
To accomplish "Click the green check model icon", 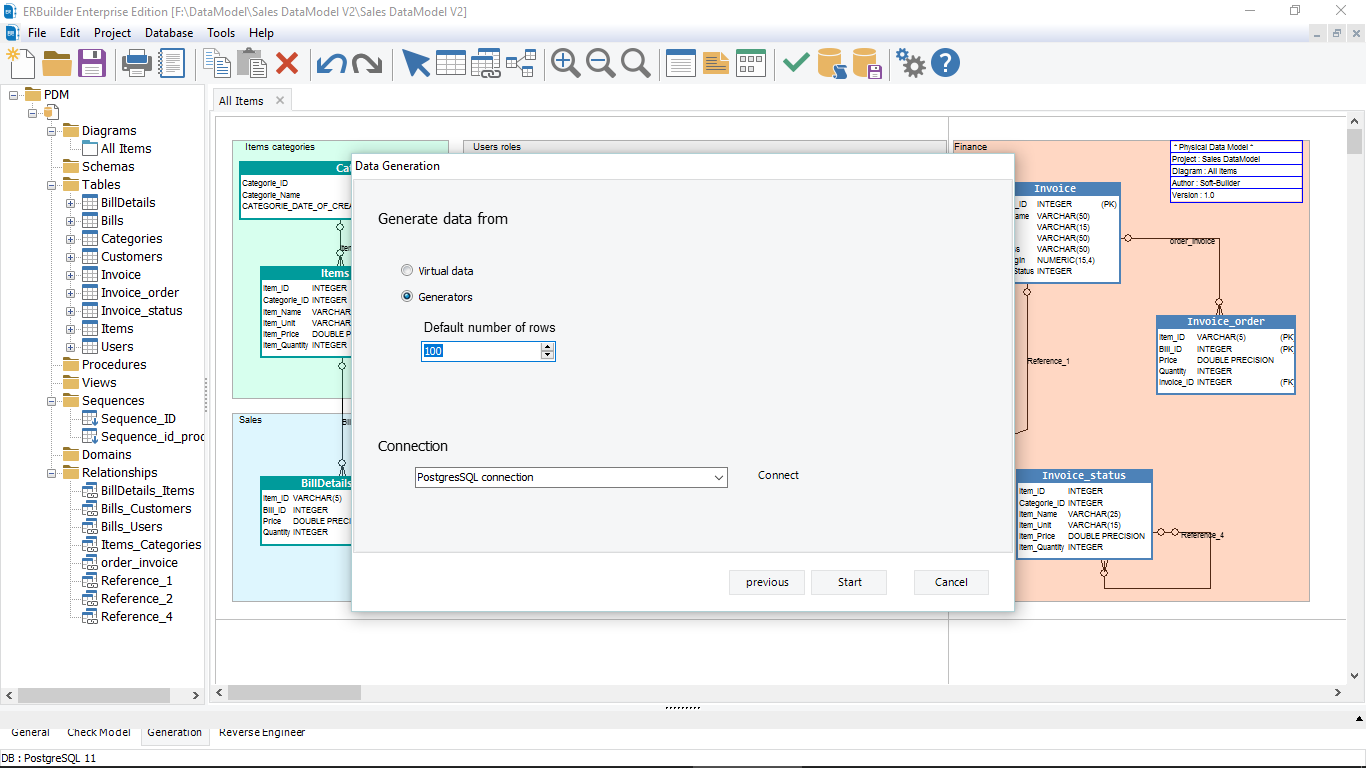I will click(795, 63).
